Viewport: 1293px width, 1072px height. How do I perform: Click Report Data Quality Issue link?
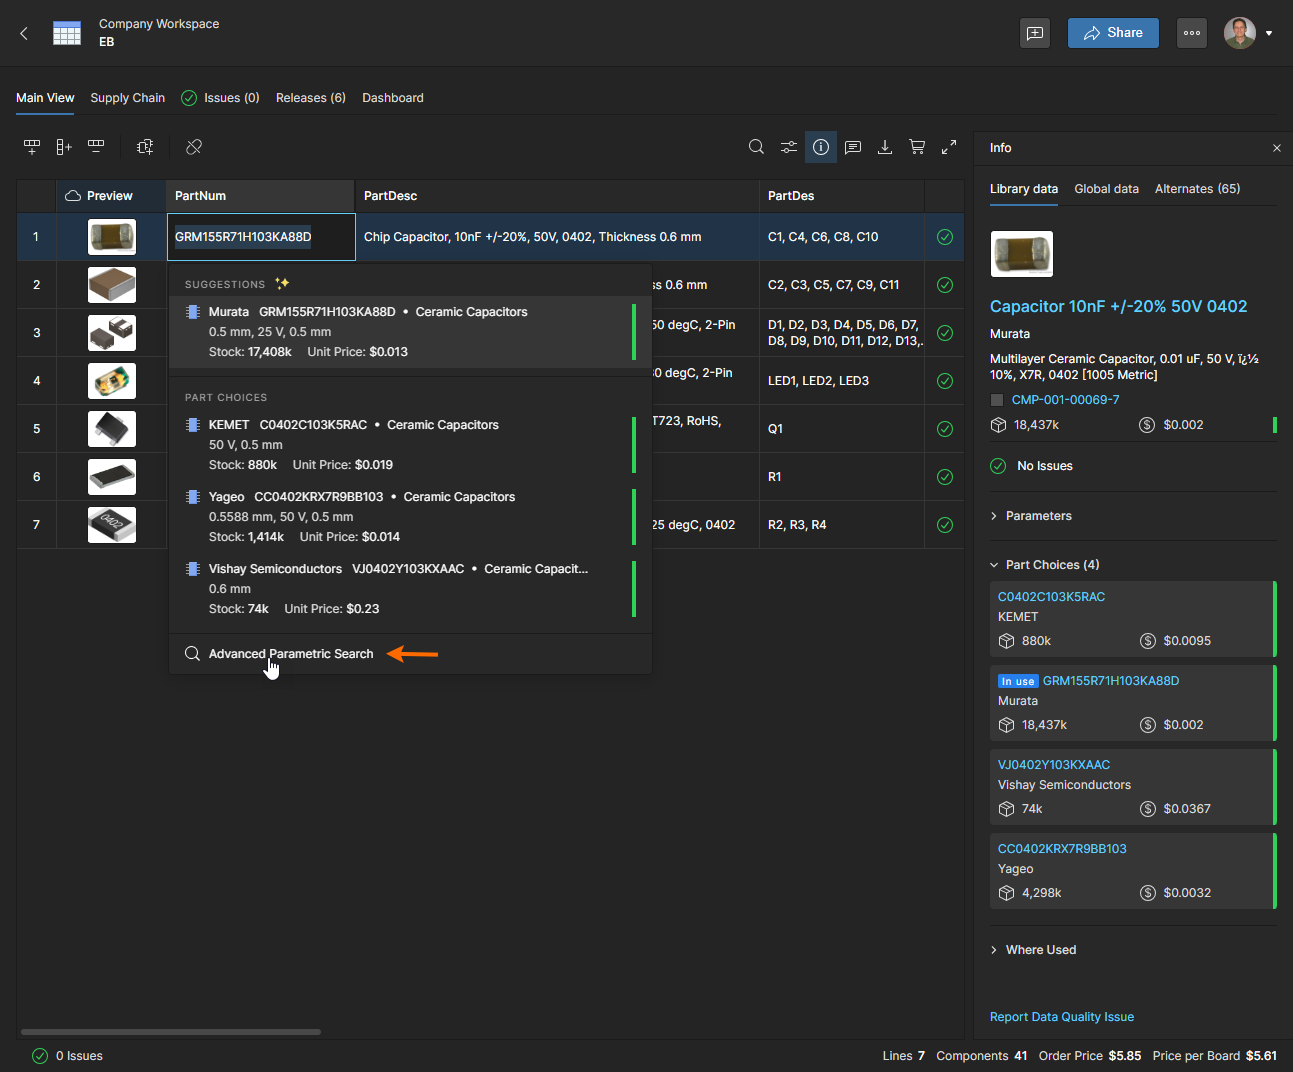tap(1062, 1017)
